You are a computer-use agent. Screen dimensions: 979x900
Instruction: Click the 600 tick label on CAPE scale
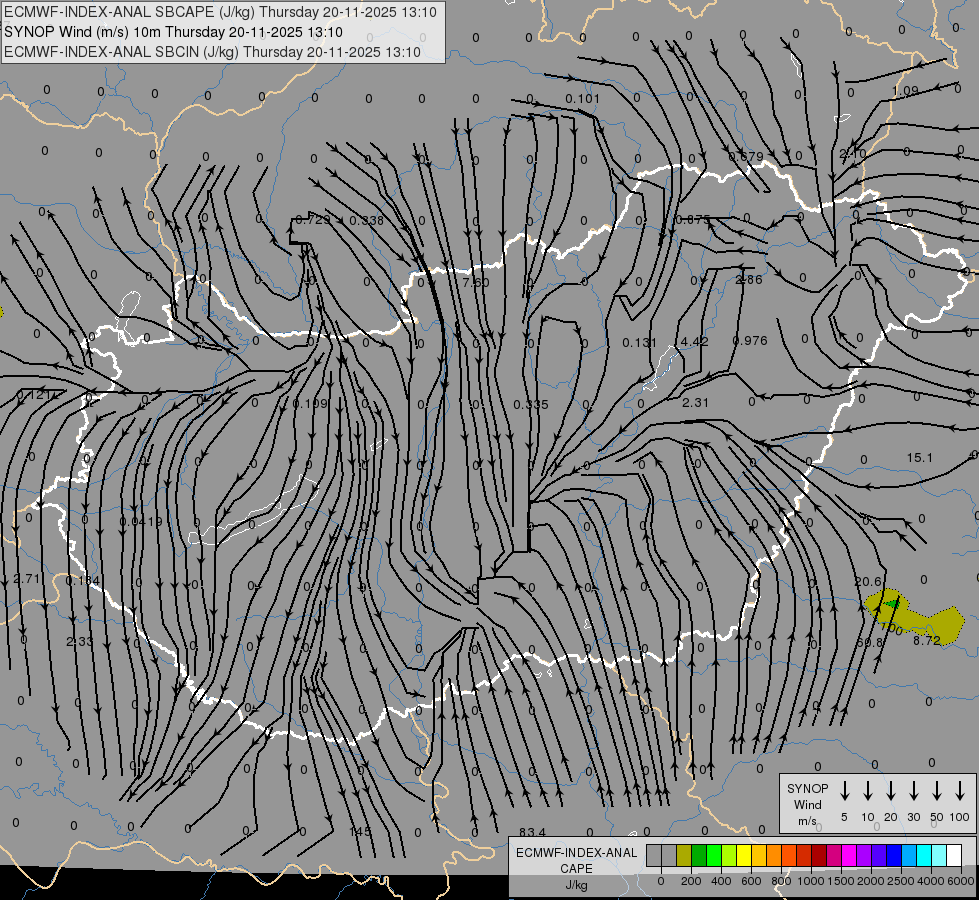click(751, 881)
